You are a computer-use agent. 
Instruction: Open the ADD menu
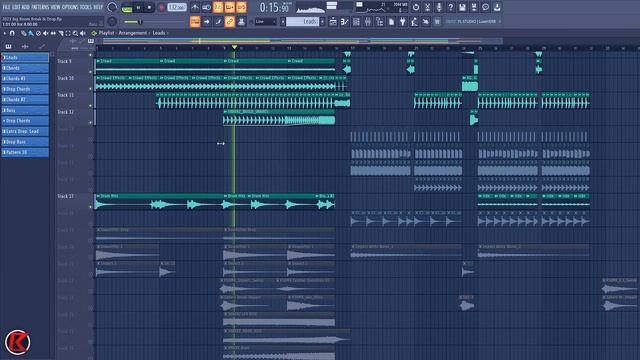[x=26, y=7]
